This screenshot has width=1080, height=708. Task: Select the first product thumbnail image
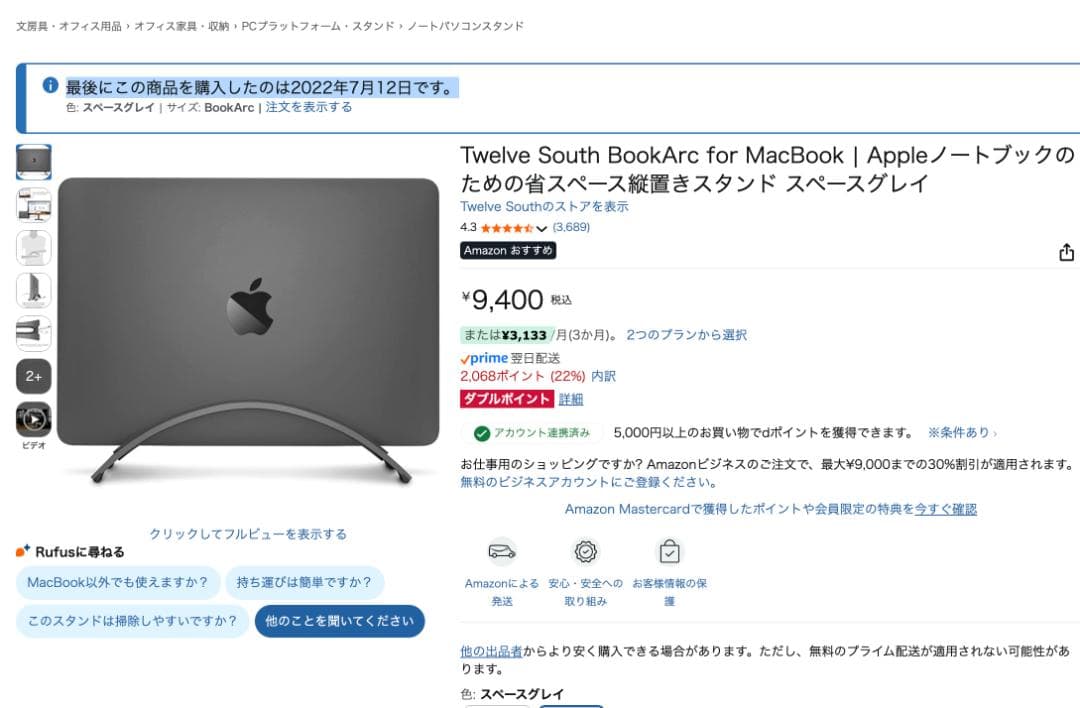[x=34, y=162]
